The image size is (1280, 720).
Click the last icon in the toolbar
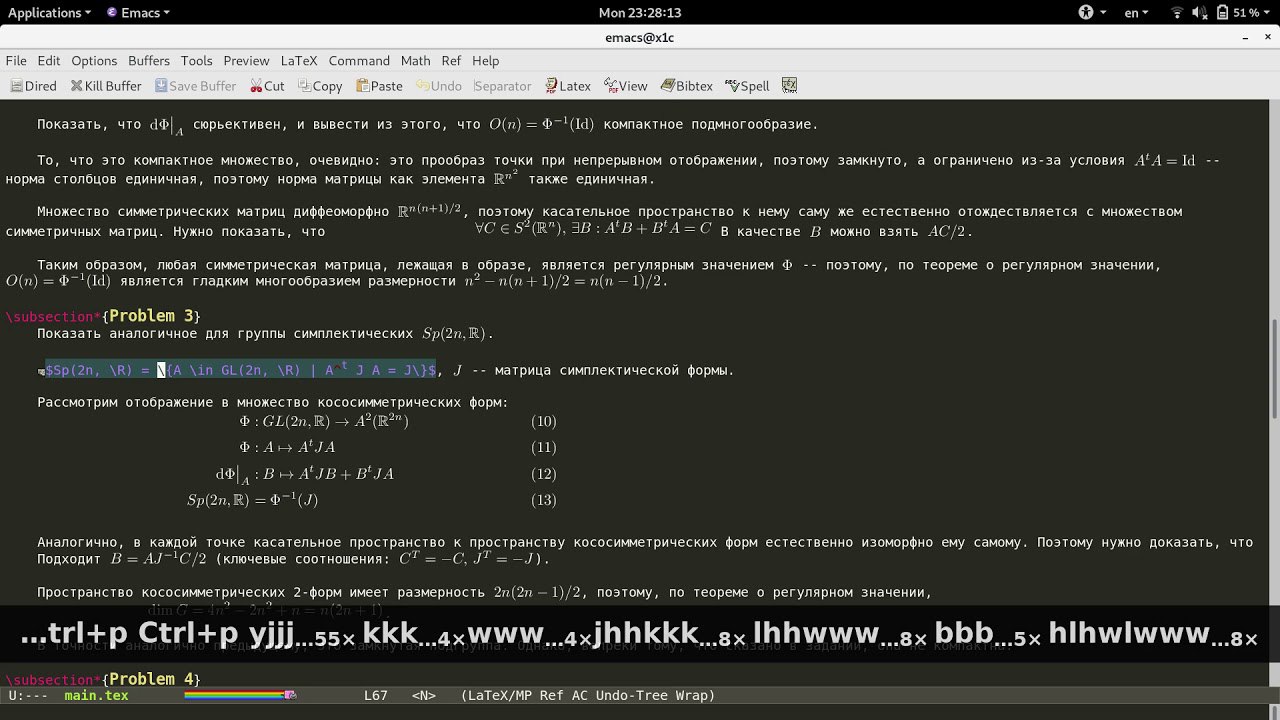click(789, 86)
